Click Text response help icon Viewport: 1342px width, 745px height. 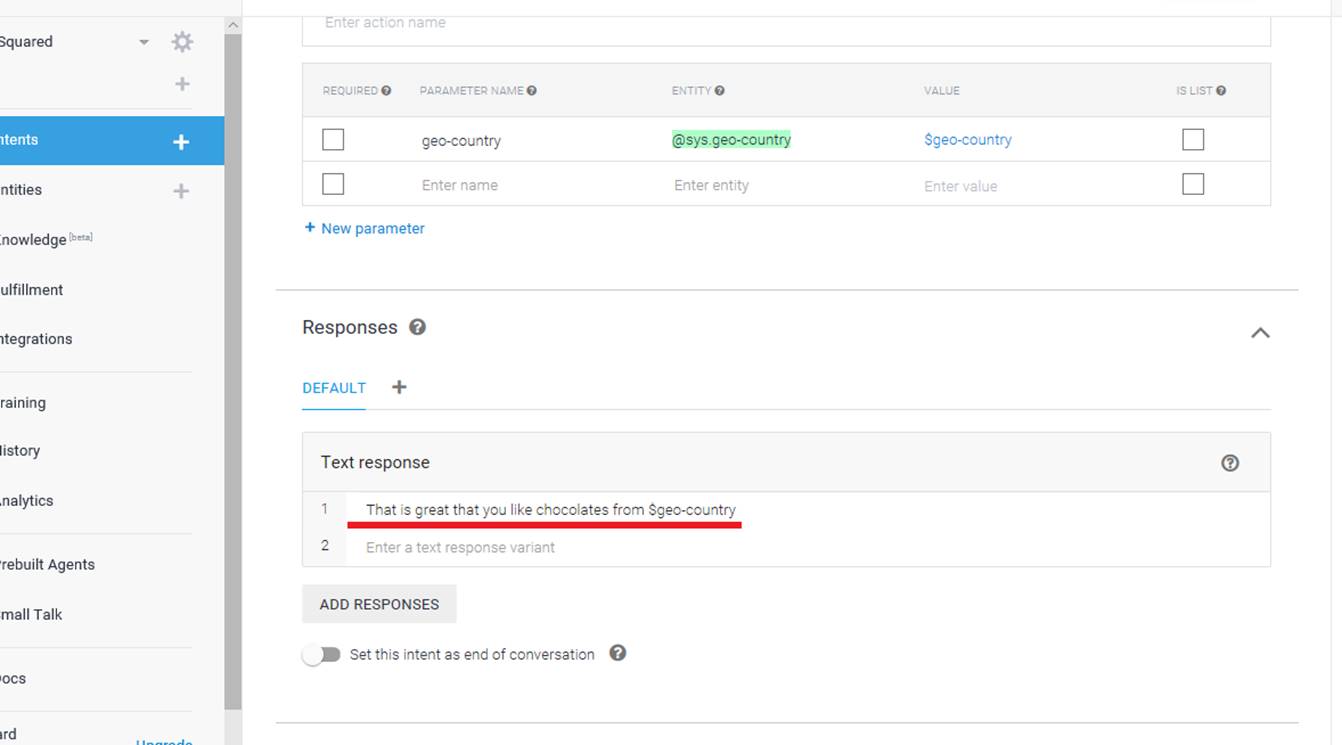point(1230,463)
